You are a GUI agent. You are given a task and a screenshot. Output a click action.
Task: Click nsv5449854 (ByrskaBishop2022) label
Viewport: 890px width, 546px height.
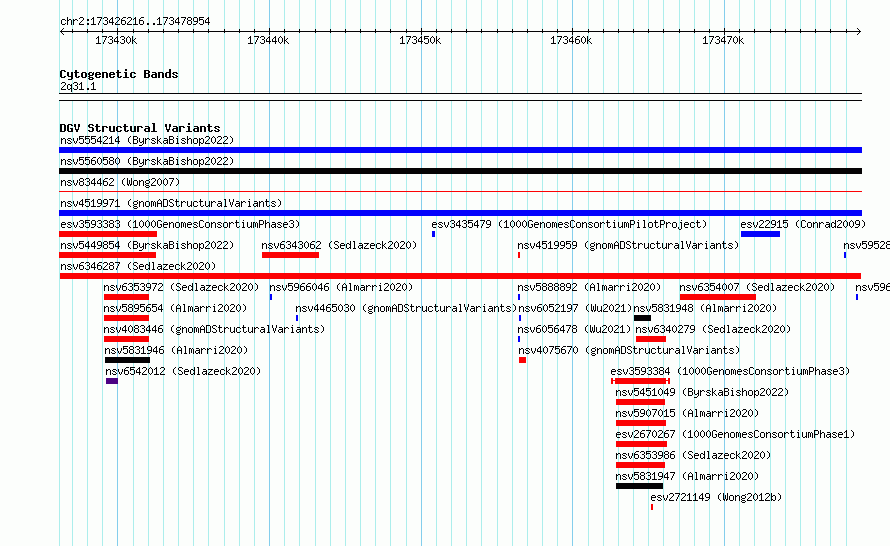(x=147, y=245)
